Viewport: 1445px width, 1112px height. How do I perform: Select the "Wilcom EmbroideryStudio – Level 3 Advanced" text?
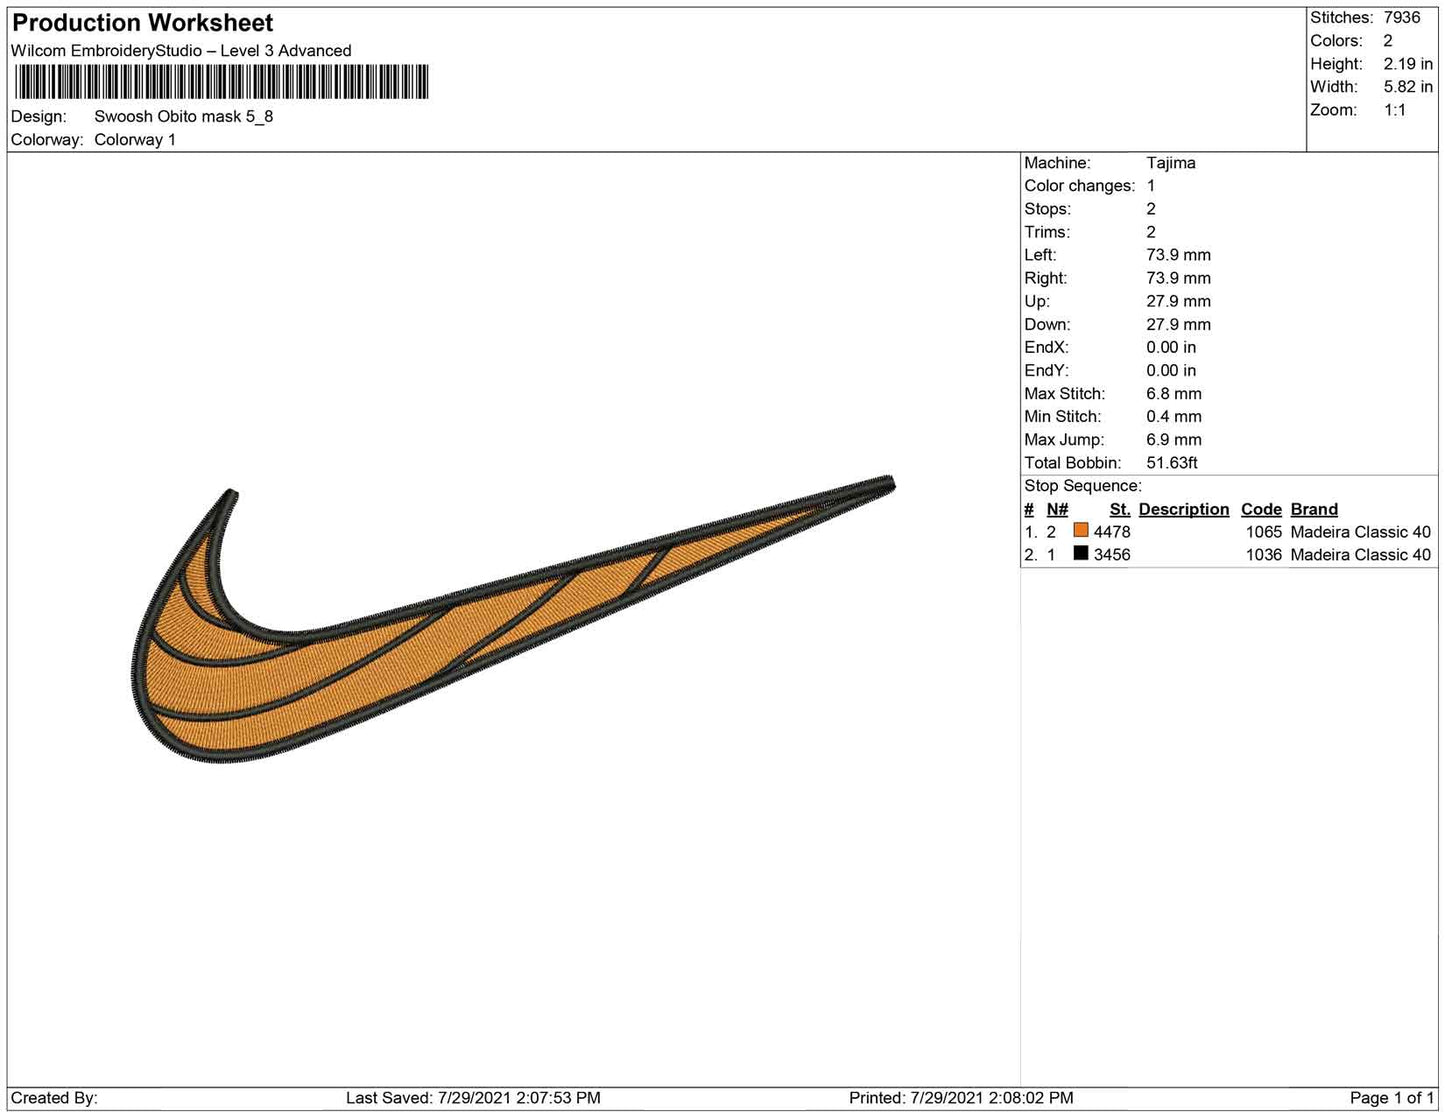[181, 51]
